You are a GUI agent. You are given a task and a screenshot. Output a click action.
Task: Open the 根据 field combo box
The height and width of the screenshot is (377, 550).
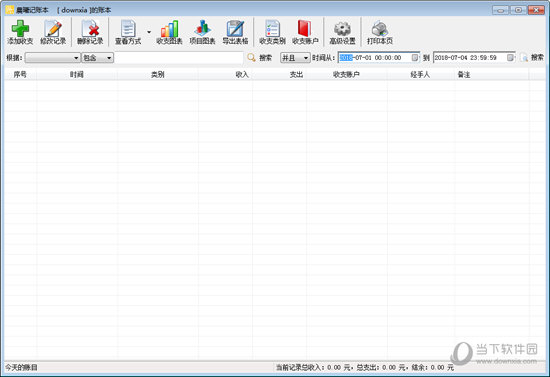53,58
